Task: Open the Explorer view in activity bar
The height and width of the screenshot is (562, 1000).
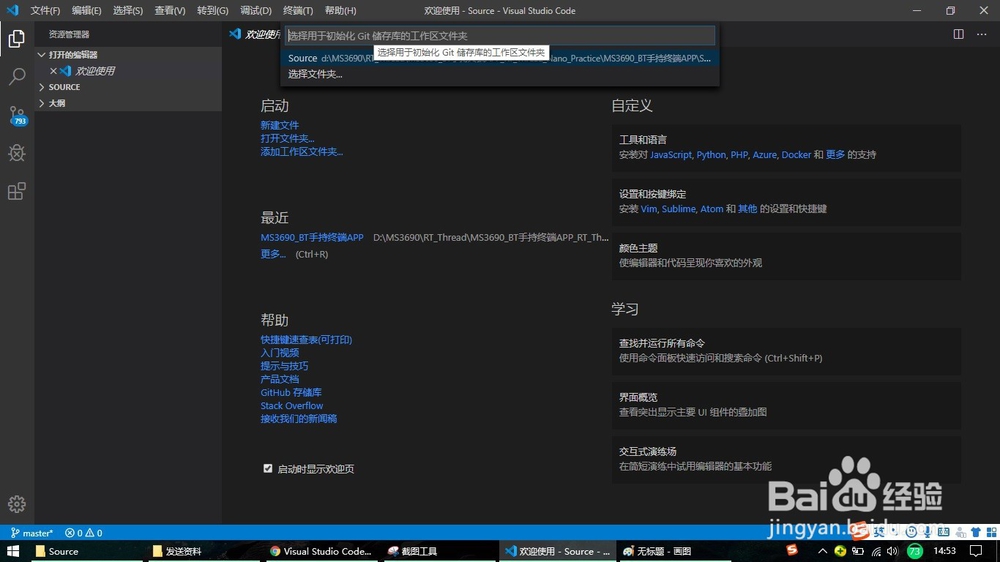Action: coord(17,39)
